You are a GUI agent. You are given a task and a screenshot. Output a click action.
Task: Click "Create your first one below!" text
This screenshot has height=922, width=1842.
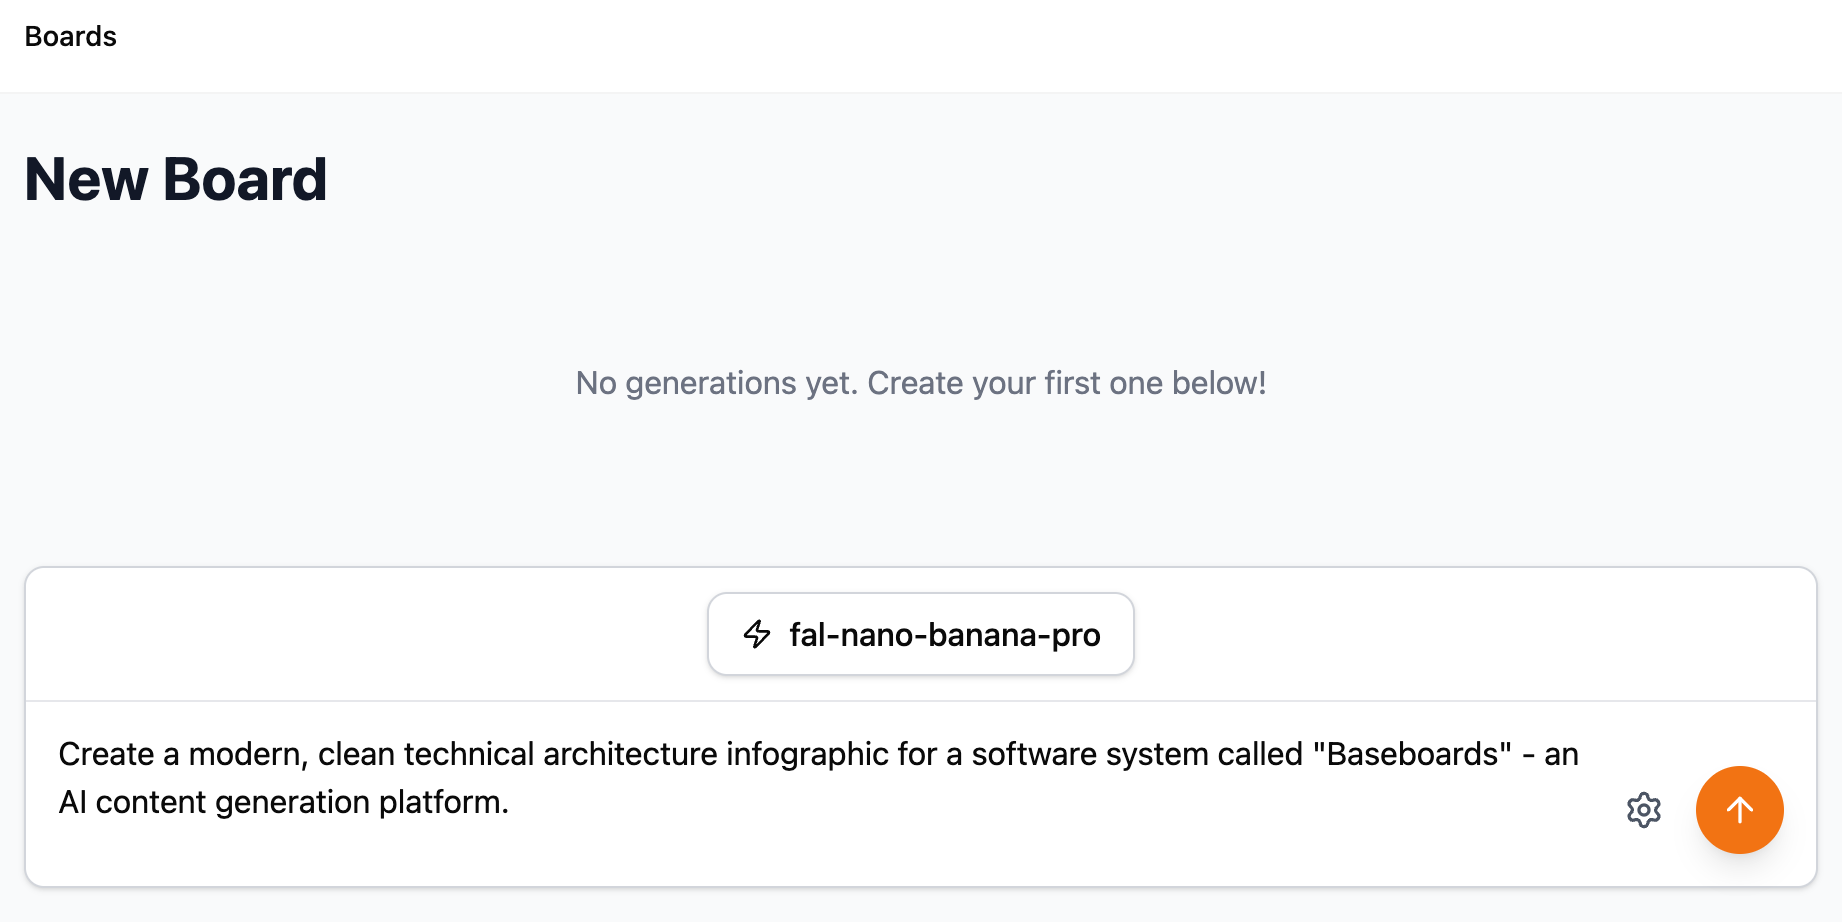pos(1066,383)
